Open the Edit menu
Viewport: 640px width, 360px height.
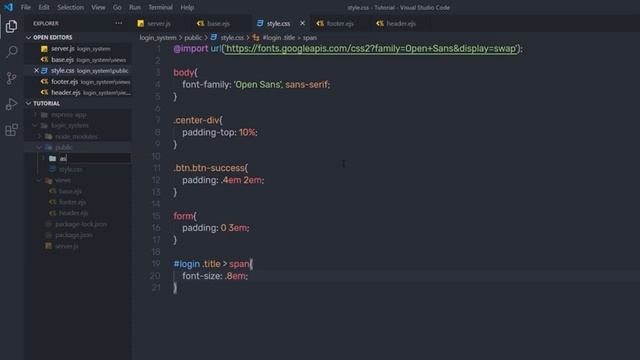(x=44, y=7)
